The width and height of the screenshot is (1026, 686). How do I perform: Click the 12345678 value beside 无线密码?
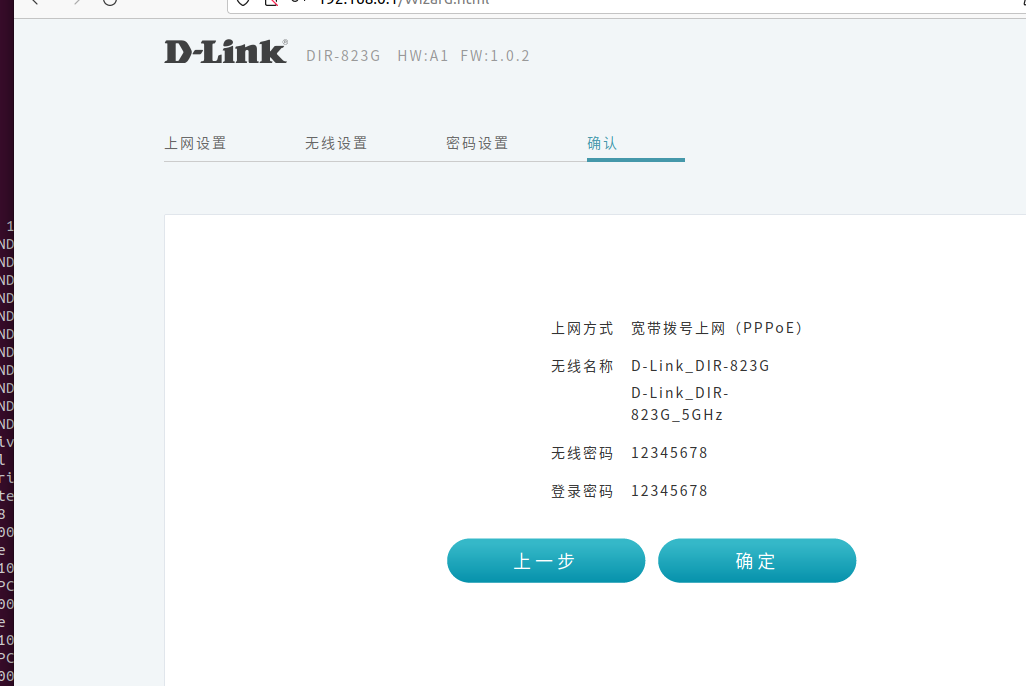(x=669, y=453)
